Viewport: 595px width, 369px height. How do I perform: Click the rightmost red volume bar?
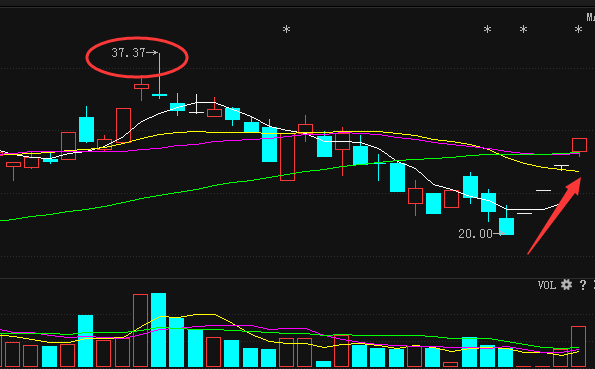(x=579, y=346)
